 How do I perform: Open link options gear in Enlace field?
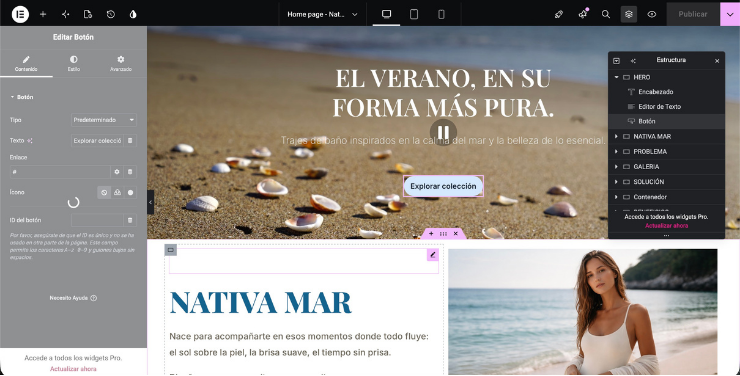click(117, 172)
